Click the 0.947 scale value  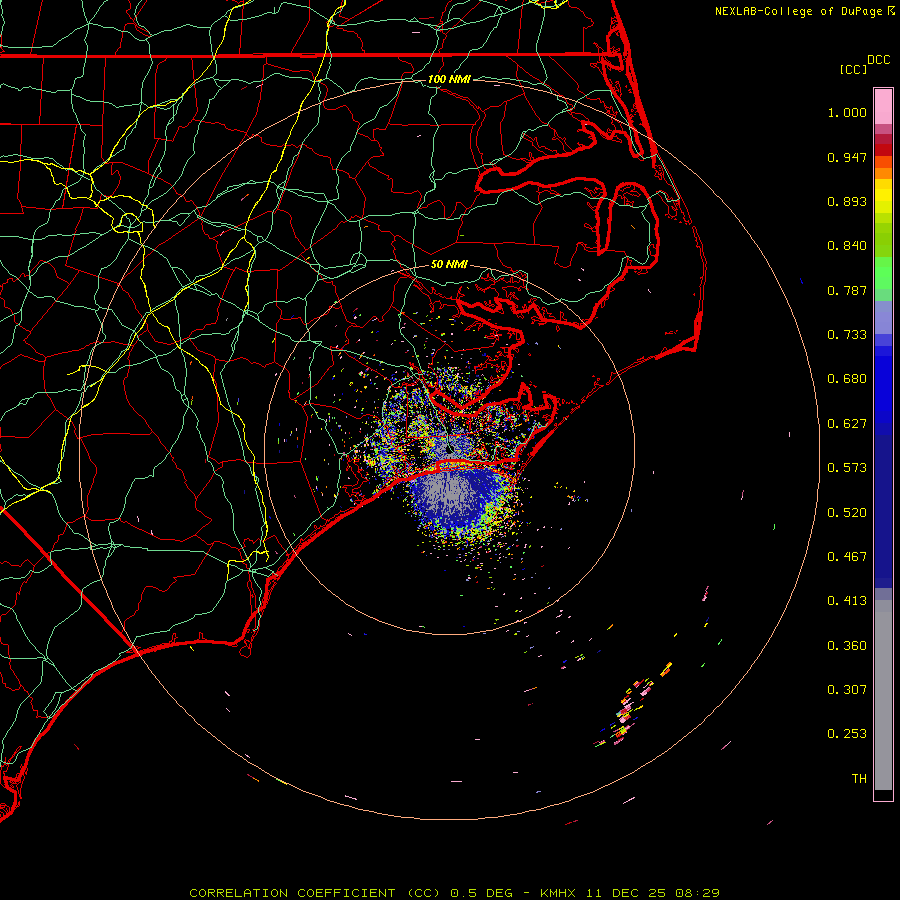pos(847,157)
